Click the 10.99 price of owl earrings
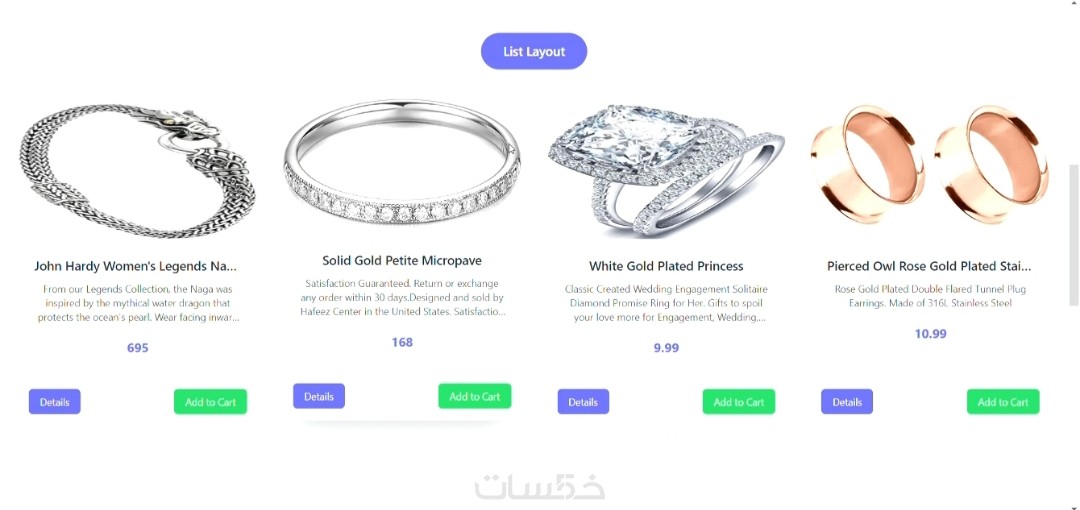Image resolution: width=1080 pixels, height=510 pixels. [x=931, y=334]
